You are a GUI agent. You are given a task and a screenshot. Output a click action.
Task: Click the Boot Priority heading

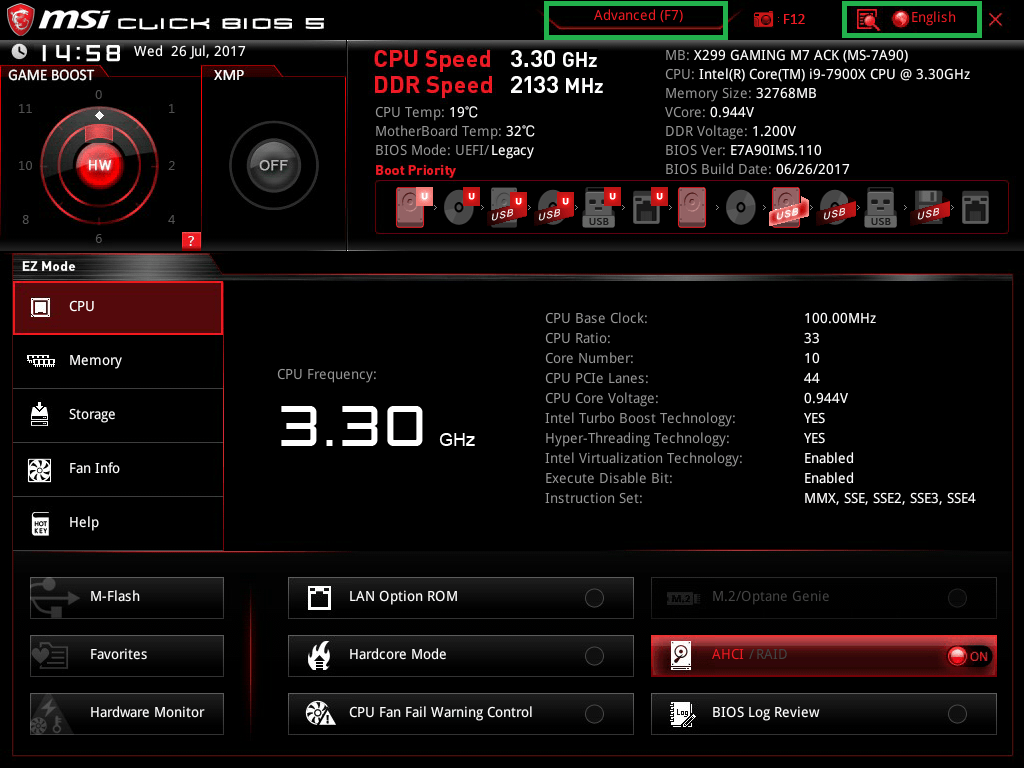pyautogui.click(x=415, y=170)
